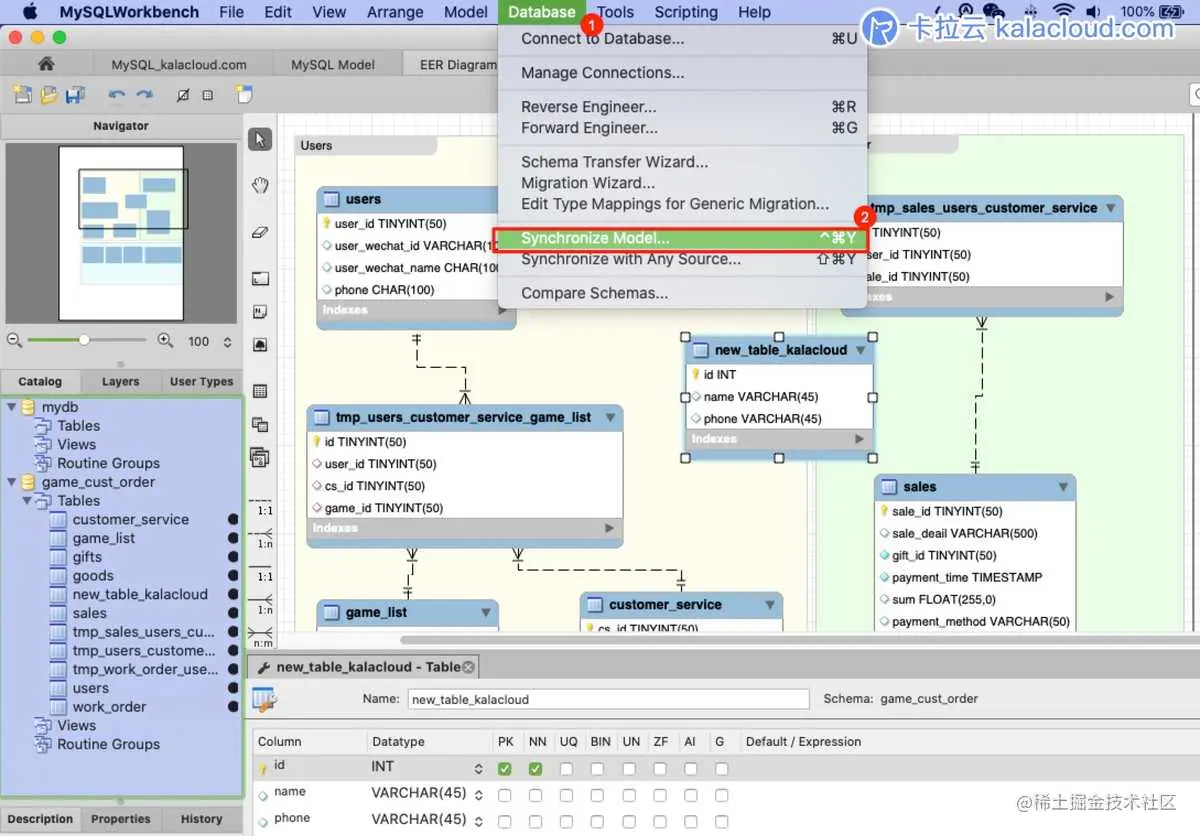The width and height of the screenshot is (1200, 836).
Task: Switch to the User Types tab
Action: click(201, 381)
